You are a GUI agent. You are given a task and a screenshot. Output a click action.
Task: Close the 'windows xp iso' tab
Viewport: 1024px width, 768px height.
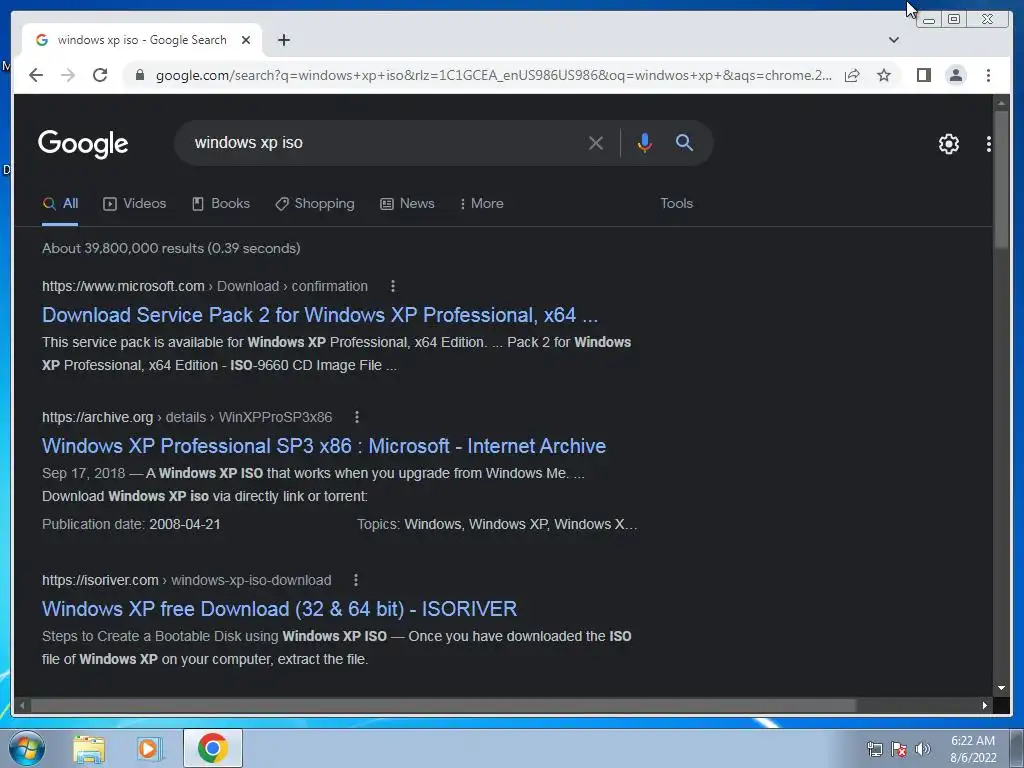coord(246,40)
